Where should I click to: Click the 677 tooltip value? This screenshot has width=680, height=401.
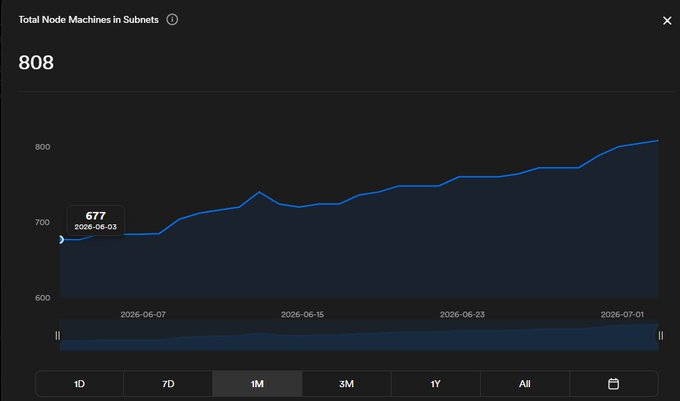point(95,216)
